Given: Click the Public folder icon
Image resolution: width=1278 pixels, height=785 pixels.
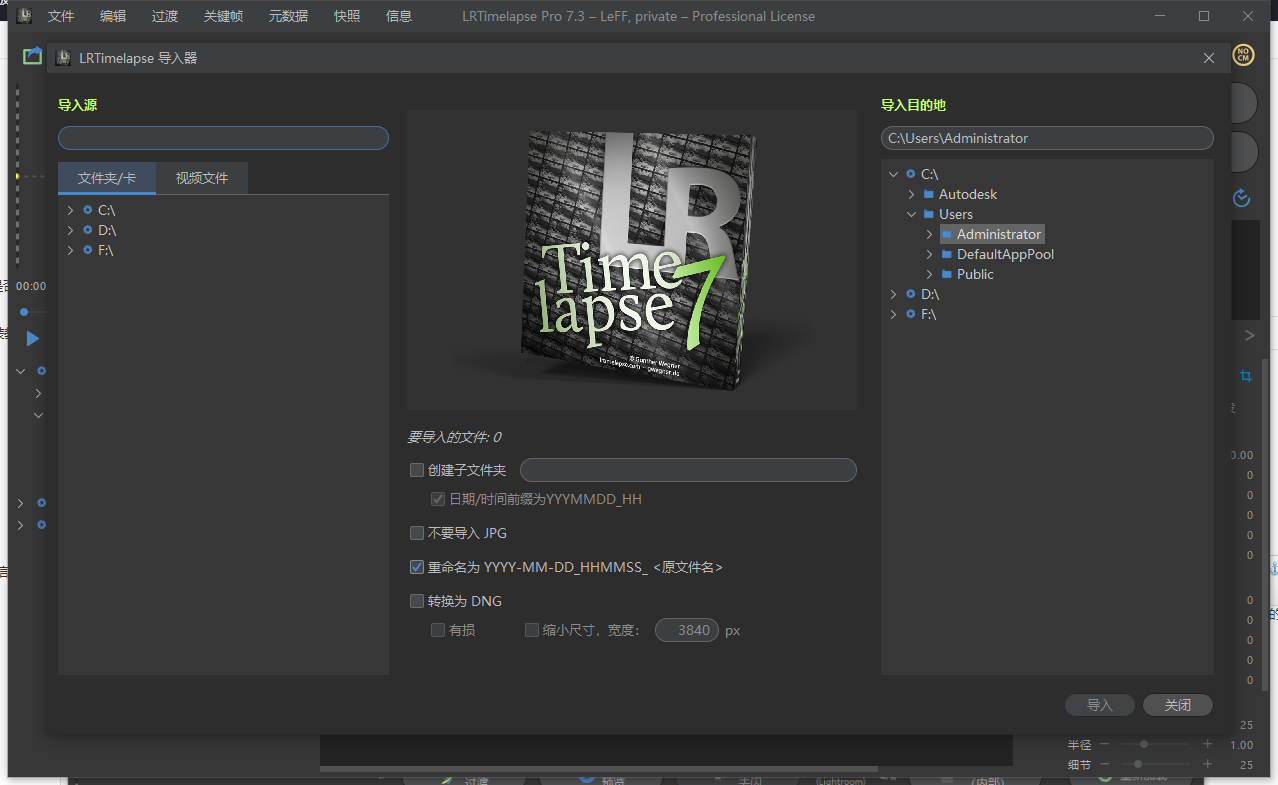Looking at the screenshot, I should pyautogui.click(x=947, y=274).
